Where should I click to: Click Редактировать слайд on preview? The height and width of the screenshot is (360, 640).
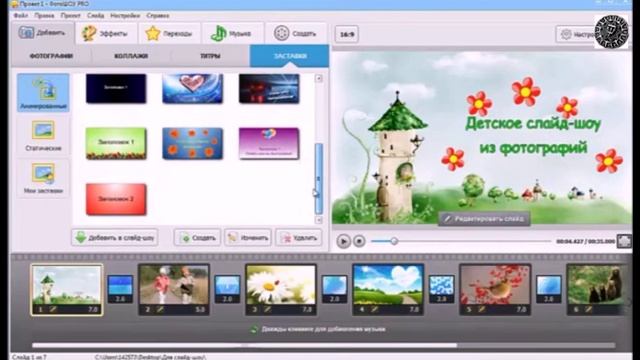[484, 219]
